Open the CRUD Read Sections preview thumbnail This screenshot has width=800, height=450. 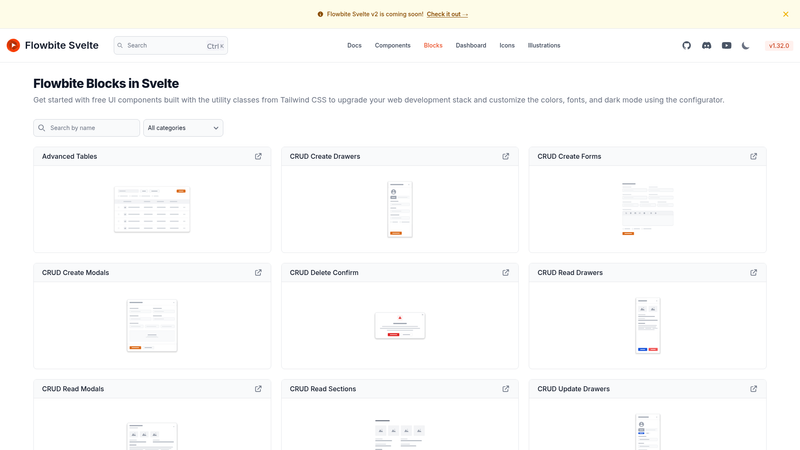tap(400, 435)
